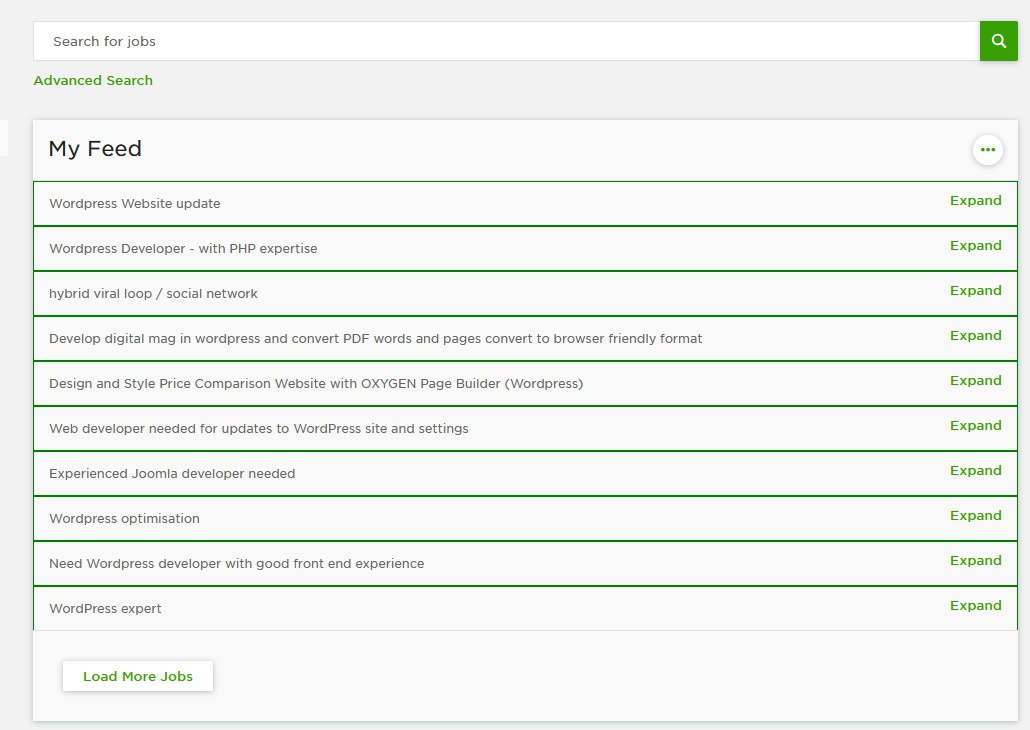The image size is (1030, 730).
Task: Open the Wordpress Website update title
Action: tap(135, 204)
